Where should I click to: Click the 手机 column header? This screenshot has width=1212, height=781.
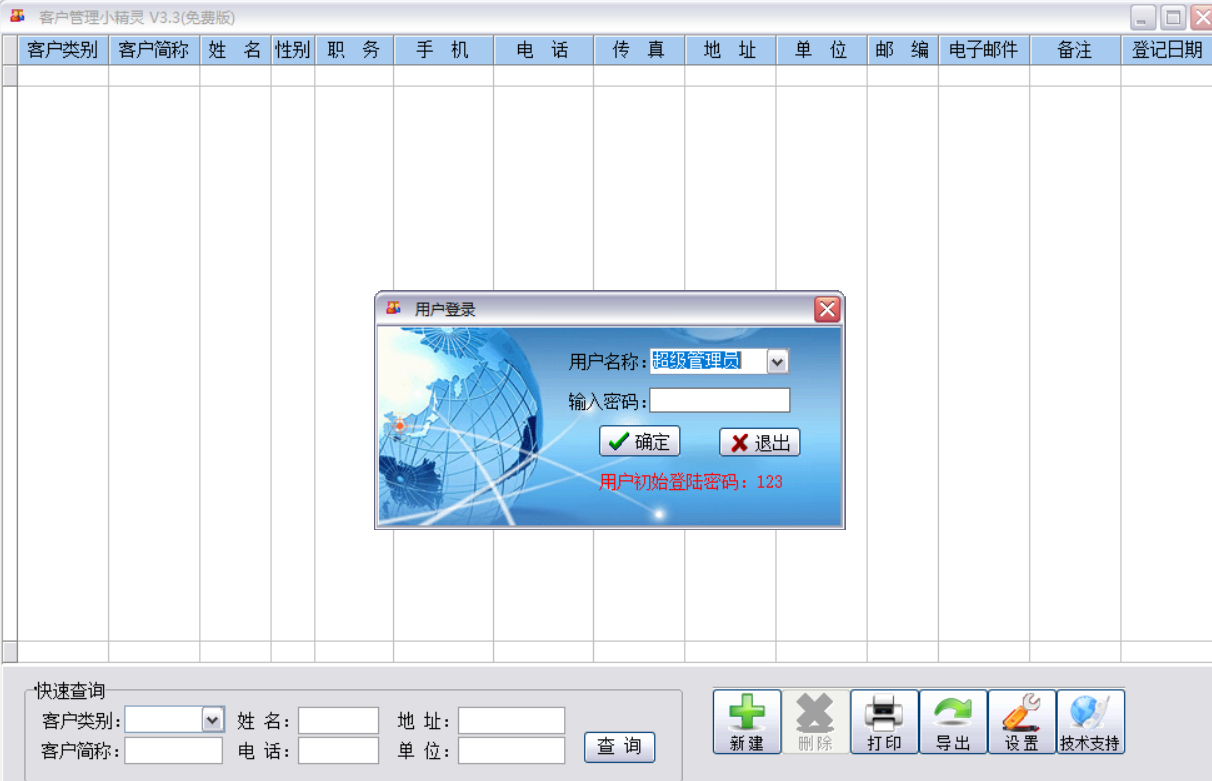[x=443, y=50]
